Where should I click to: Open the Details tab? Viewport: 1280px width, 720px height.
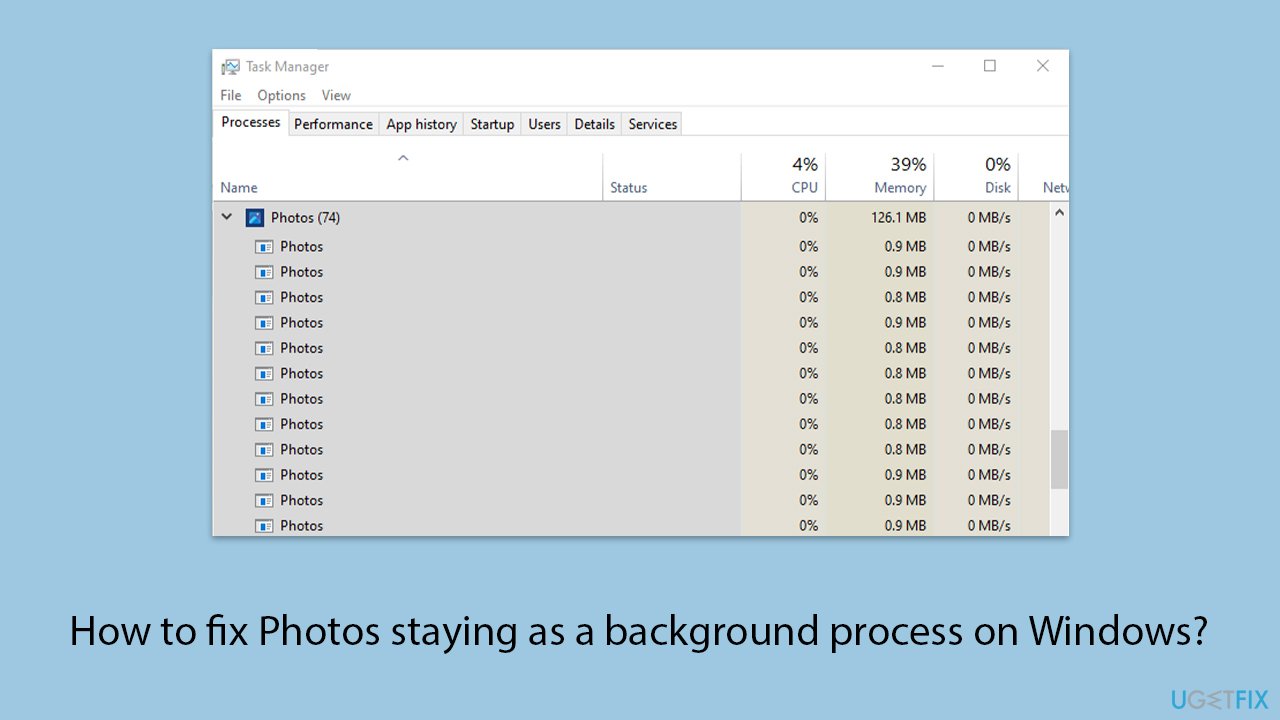point(594,124)
